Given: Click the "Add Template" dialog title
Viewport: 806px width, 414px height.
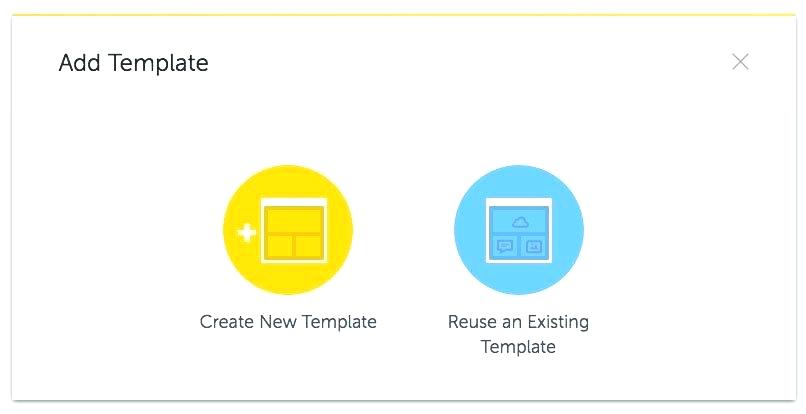Looking at the screenshot, I should [x=134, y=63].
